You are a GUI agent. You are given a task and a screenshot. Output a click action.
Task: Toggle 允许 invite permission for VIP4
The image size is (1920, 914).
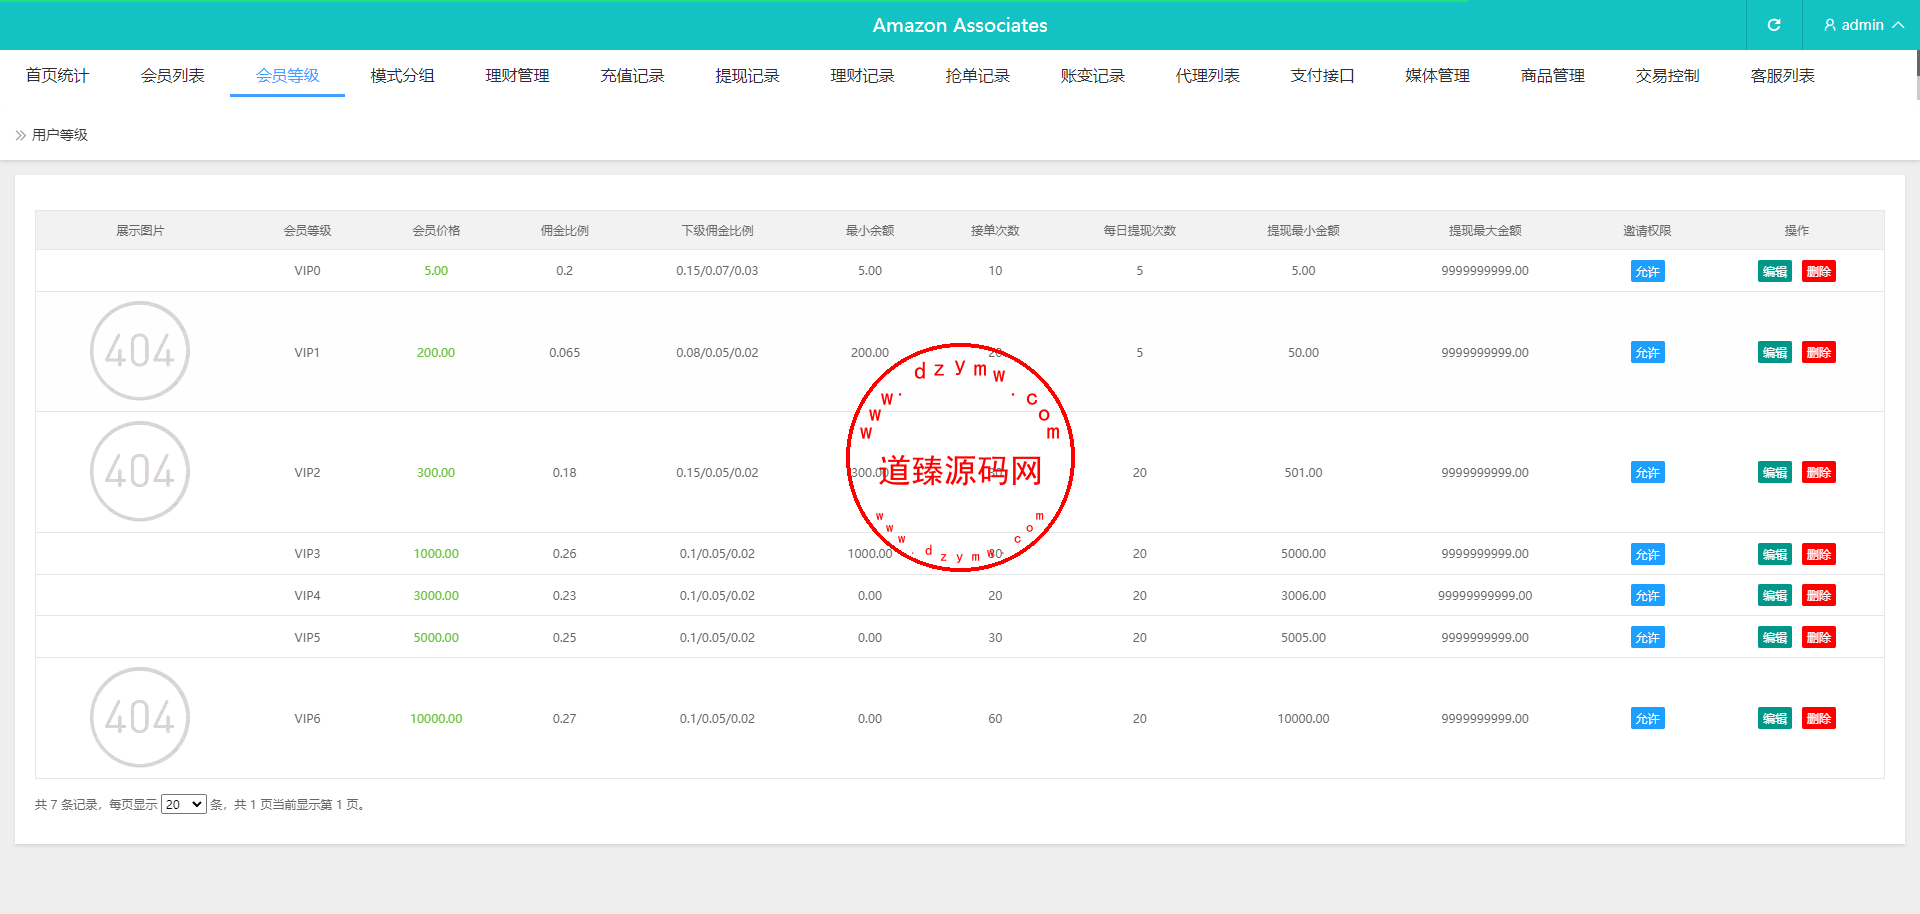(x=1647, y=595)
